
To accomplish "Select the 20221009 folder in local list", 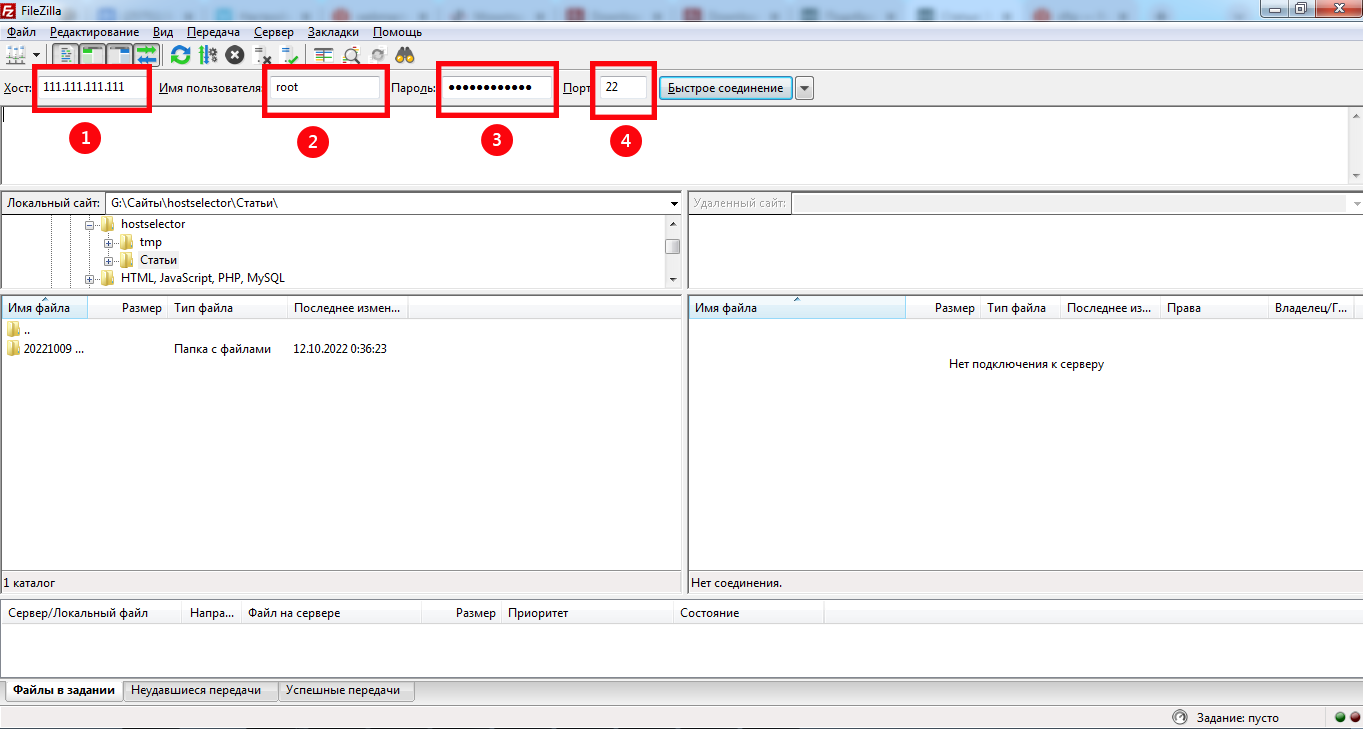I will coord(45,349).
